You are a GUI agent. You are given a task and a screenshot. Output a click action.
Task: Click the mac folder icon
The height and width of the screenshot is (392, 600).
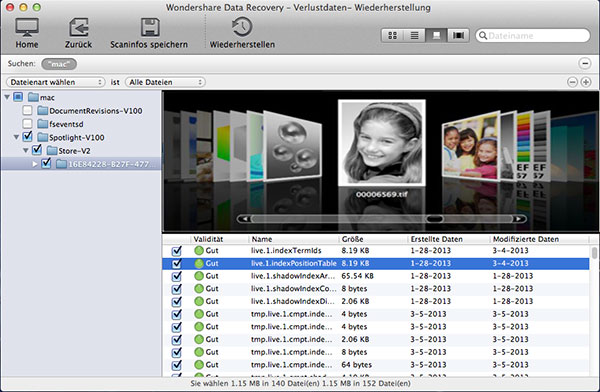[x=33, y=97]
